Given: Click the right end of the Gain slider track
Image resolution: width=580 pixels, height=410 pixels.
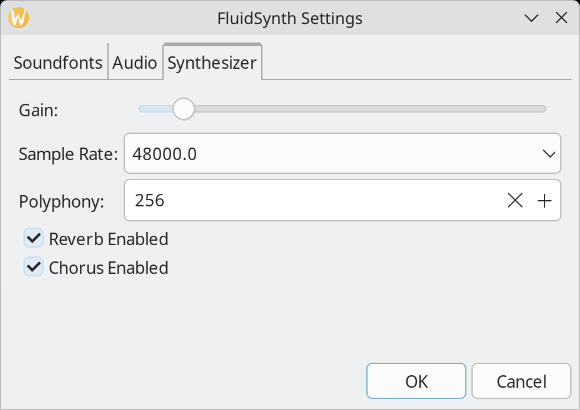Looking at the screenshot, I should pos(542,109).
